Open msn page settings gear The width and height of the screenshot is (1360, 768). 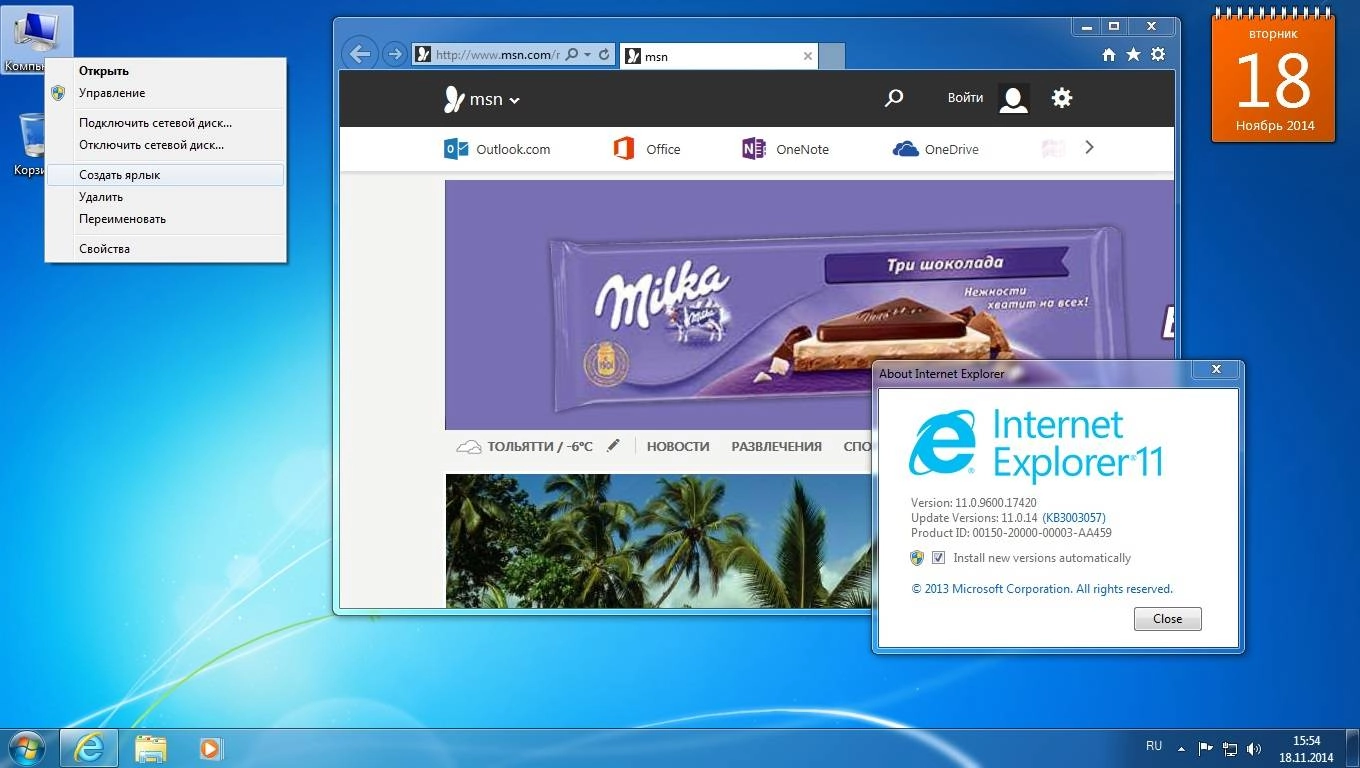pos(1062,98)
